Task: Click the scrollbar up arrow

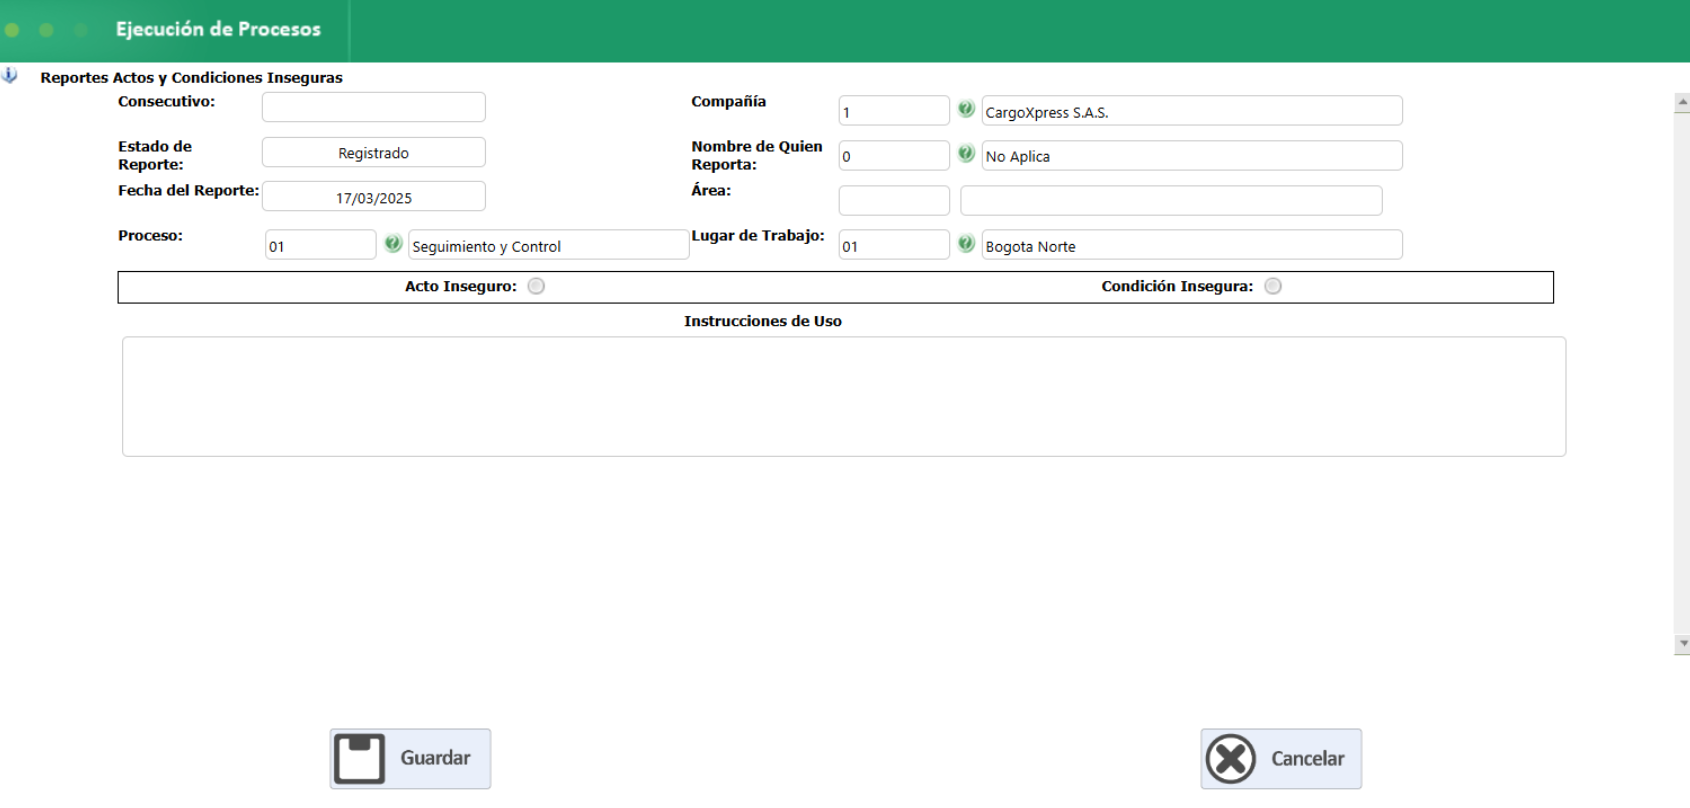Action: point(1682,102)
